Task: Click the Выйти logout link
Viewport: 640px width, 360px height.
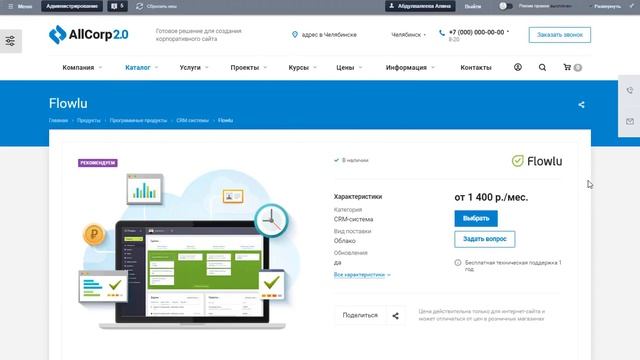Action: click(473, 6)
